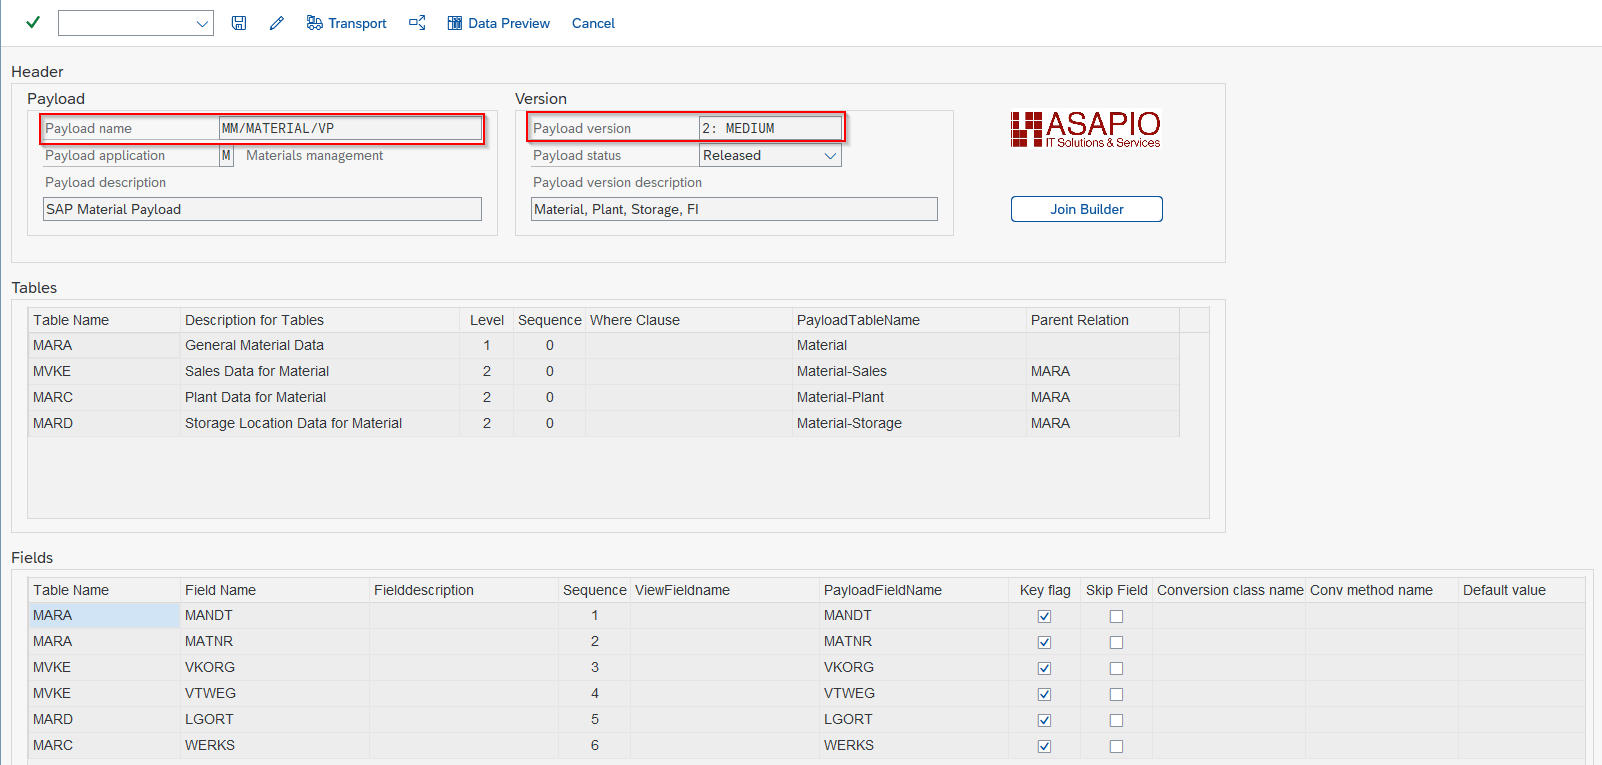Click the 'Conversion class name' column header
1602x765 pixels.
pos(1230,590)
